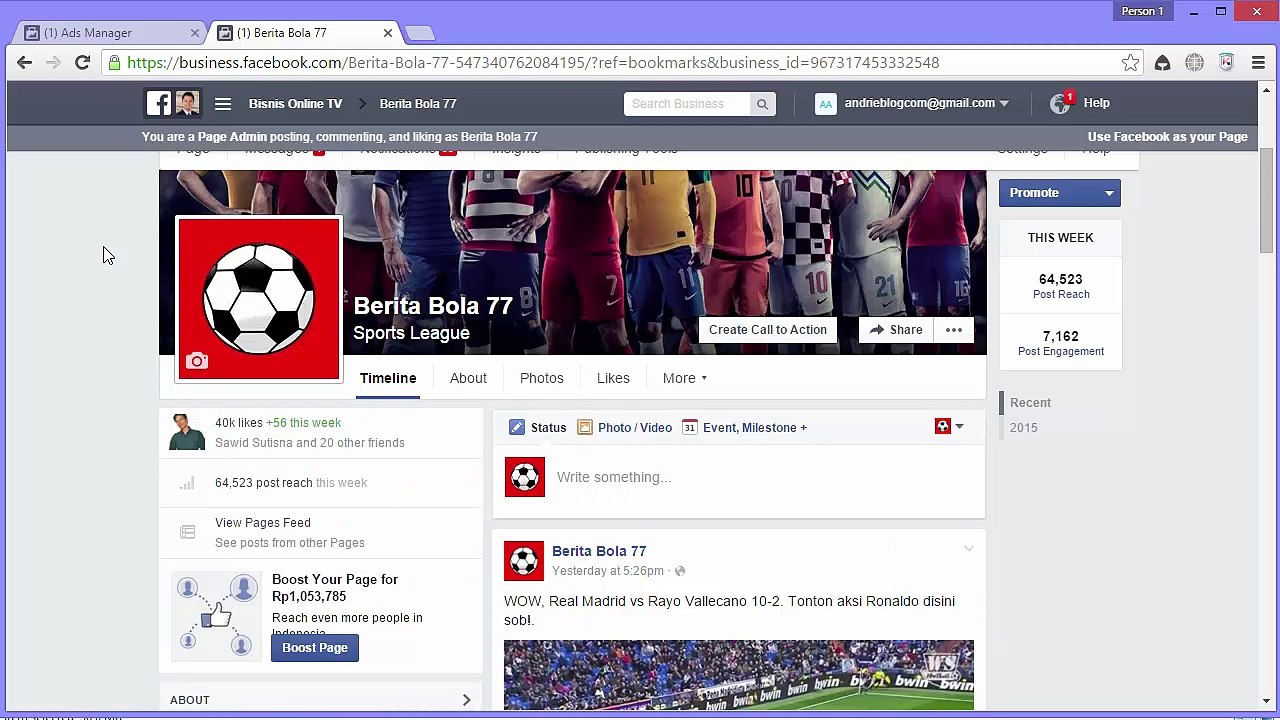Image resolution: width=1280 pixels, height=720 pixels.
Task: Click 64,523 Post Reach stat
Action: click(x=1060, y=286)
